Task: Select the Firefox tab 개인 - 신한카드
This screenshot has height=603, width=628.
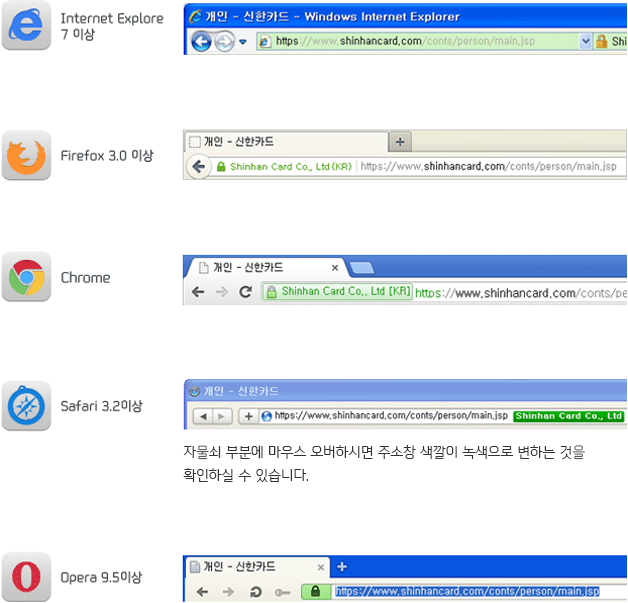Action: pos(286,142)
